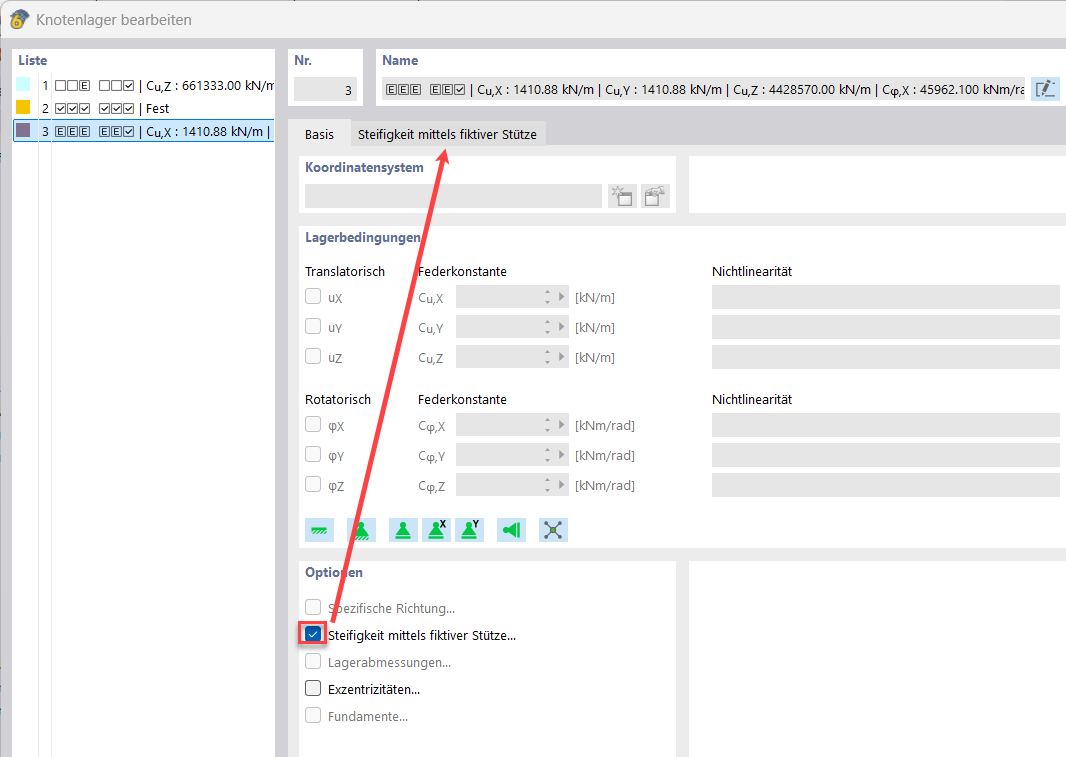Click the edit name icon next to Name field
Screen dimensions: 1066x757
(x=1045, y=89)
